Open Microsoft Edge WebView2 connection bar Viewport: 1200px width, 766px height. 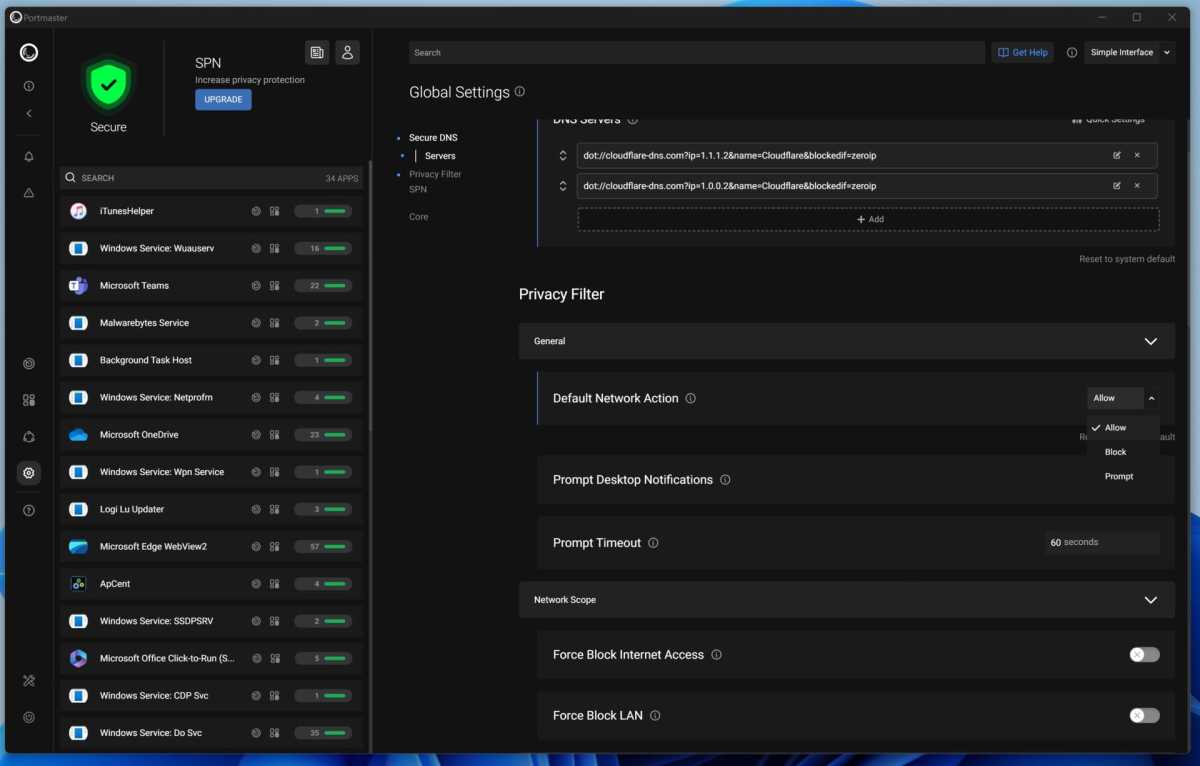[323, 547]
